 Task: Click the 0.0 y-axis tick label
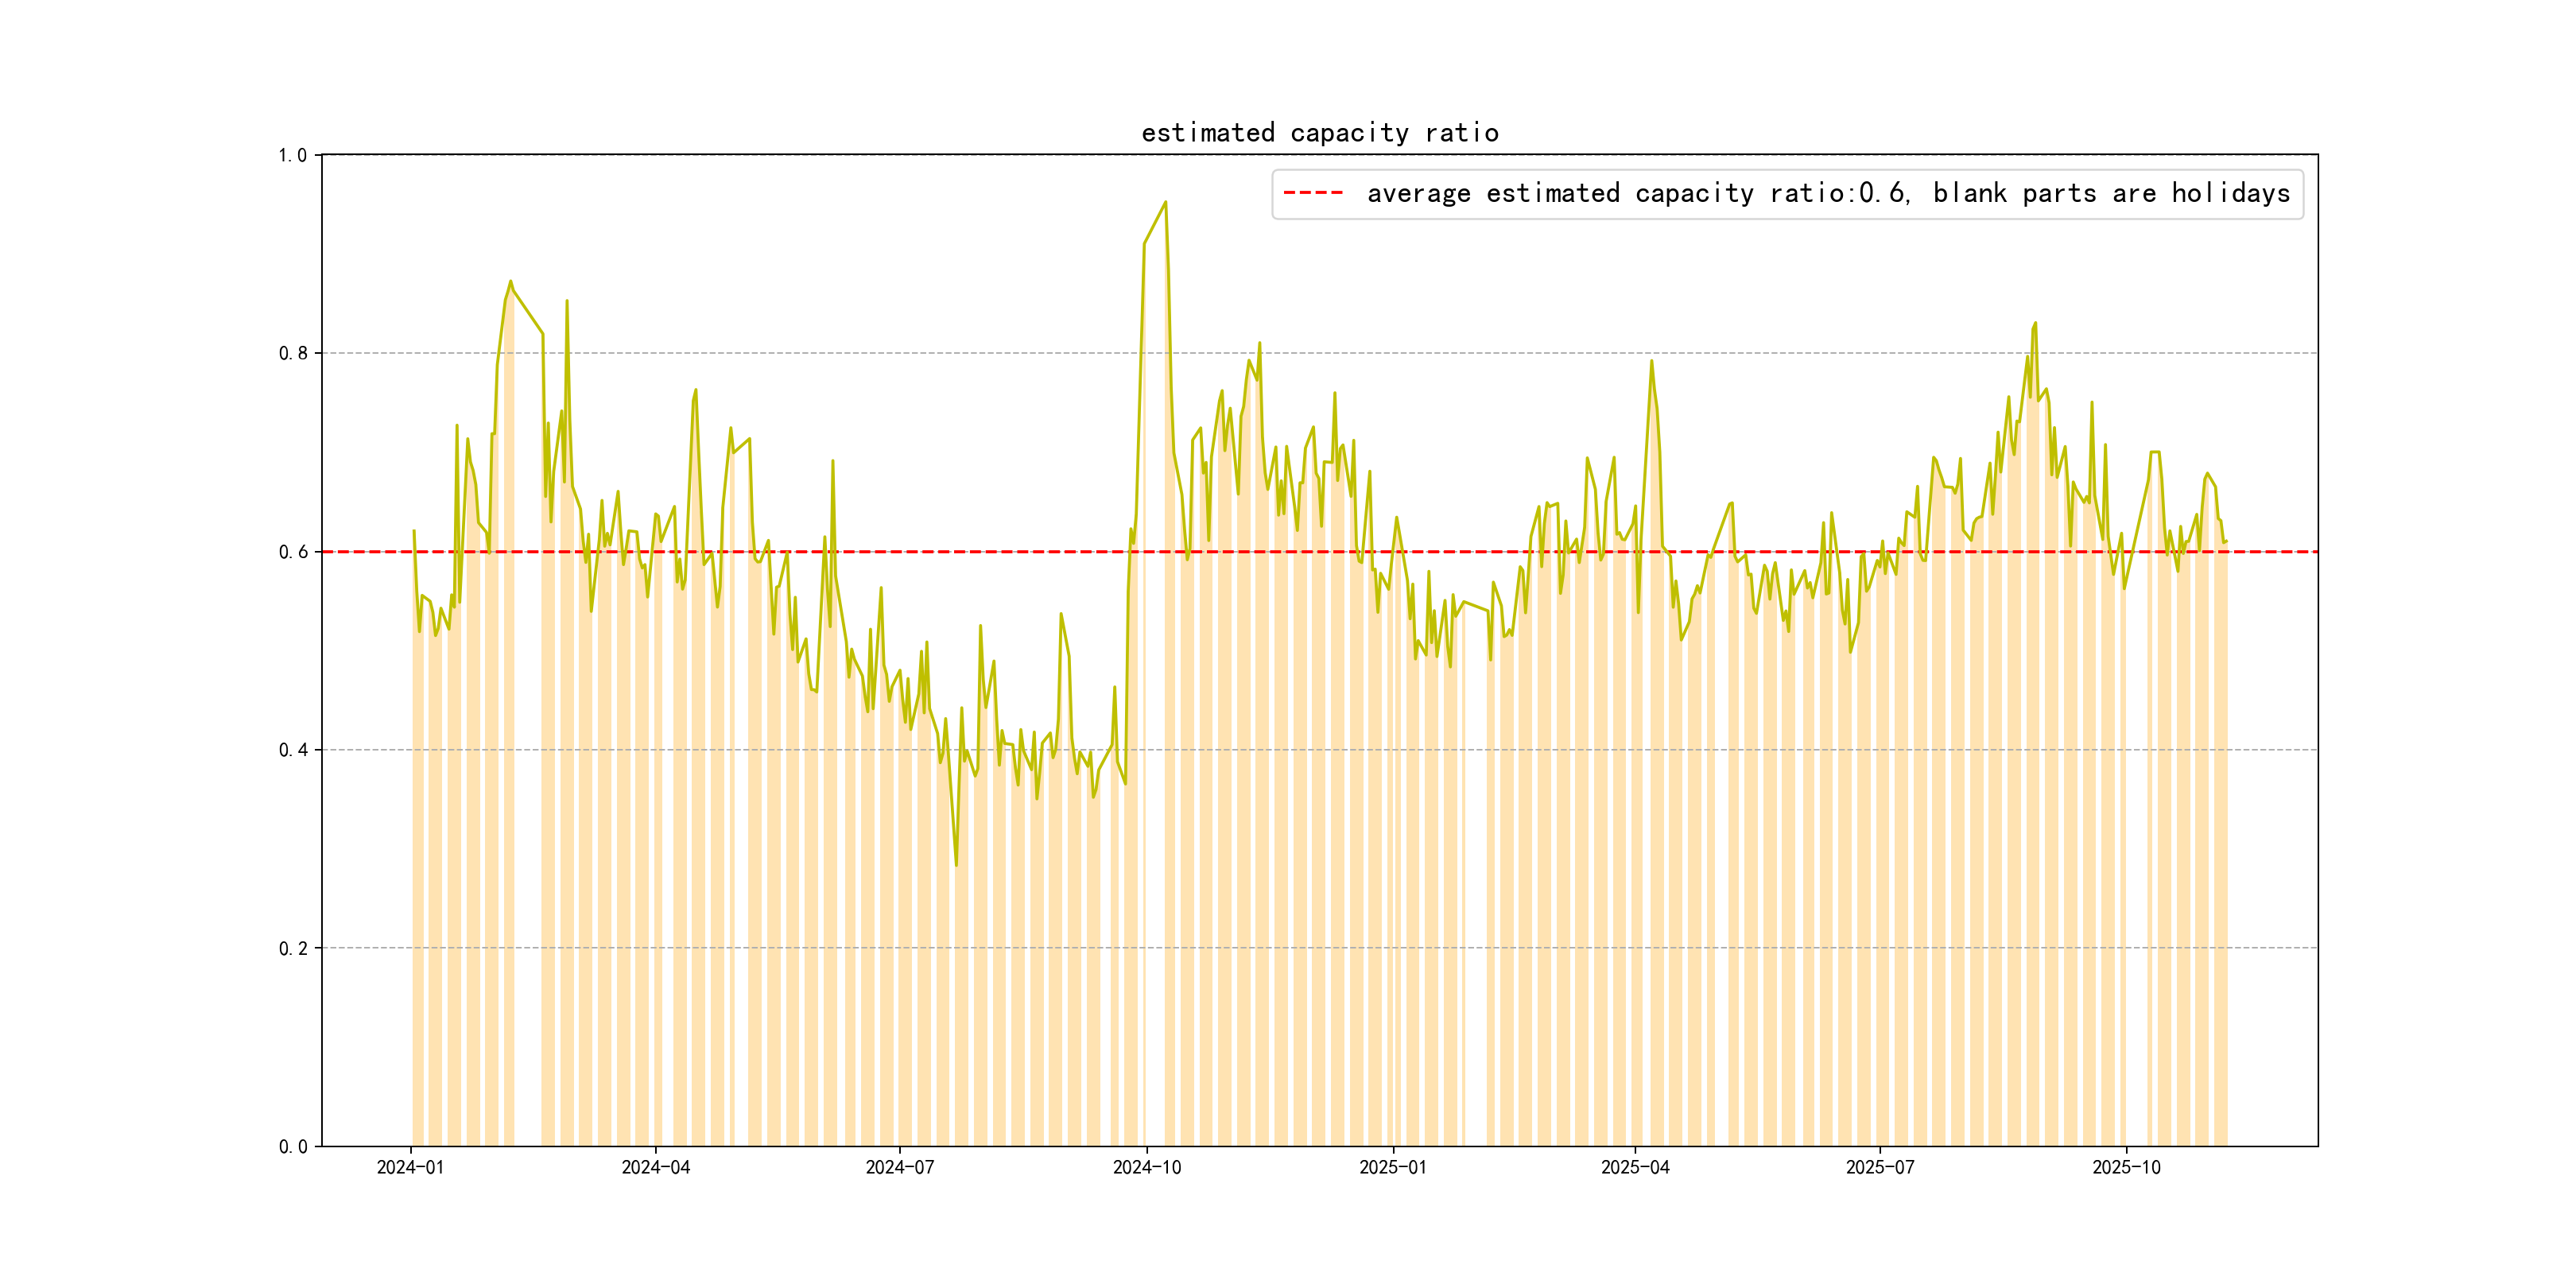[292, 1146]
